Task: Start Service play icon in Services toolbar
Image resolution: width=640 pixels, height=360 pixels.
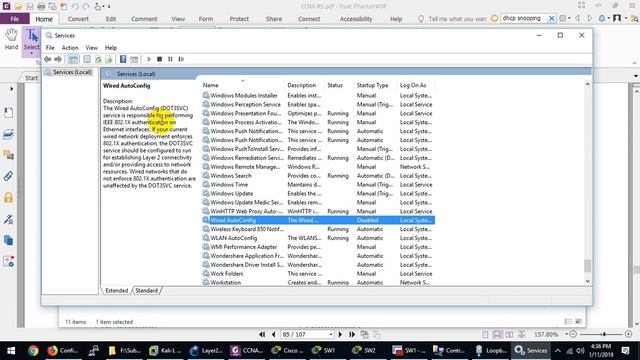Action: click(149, 59)
